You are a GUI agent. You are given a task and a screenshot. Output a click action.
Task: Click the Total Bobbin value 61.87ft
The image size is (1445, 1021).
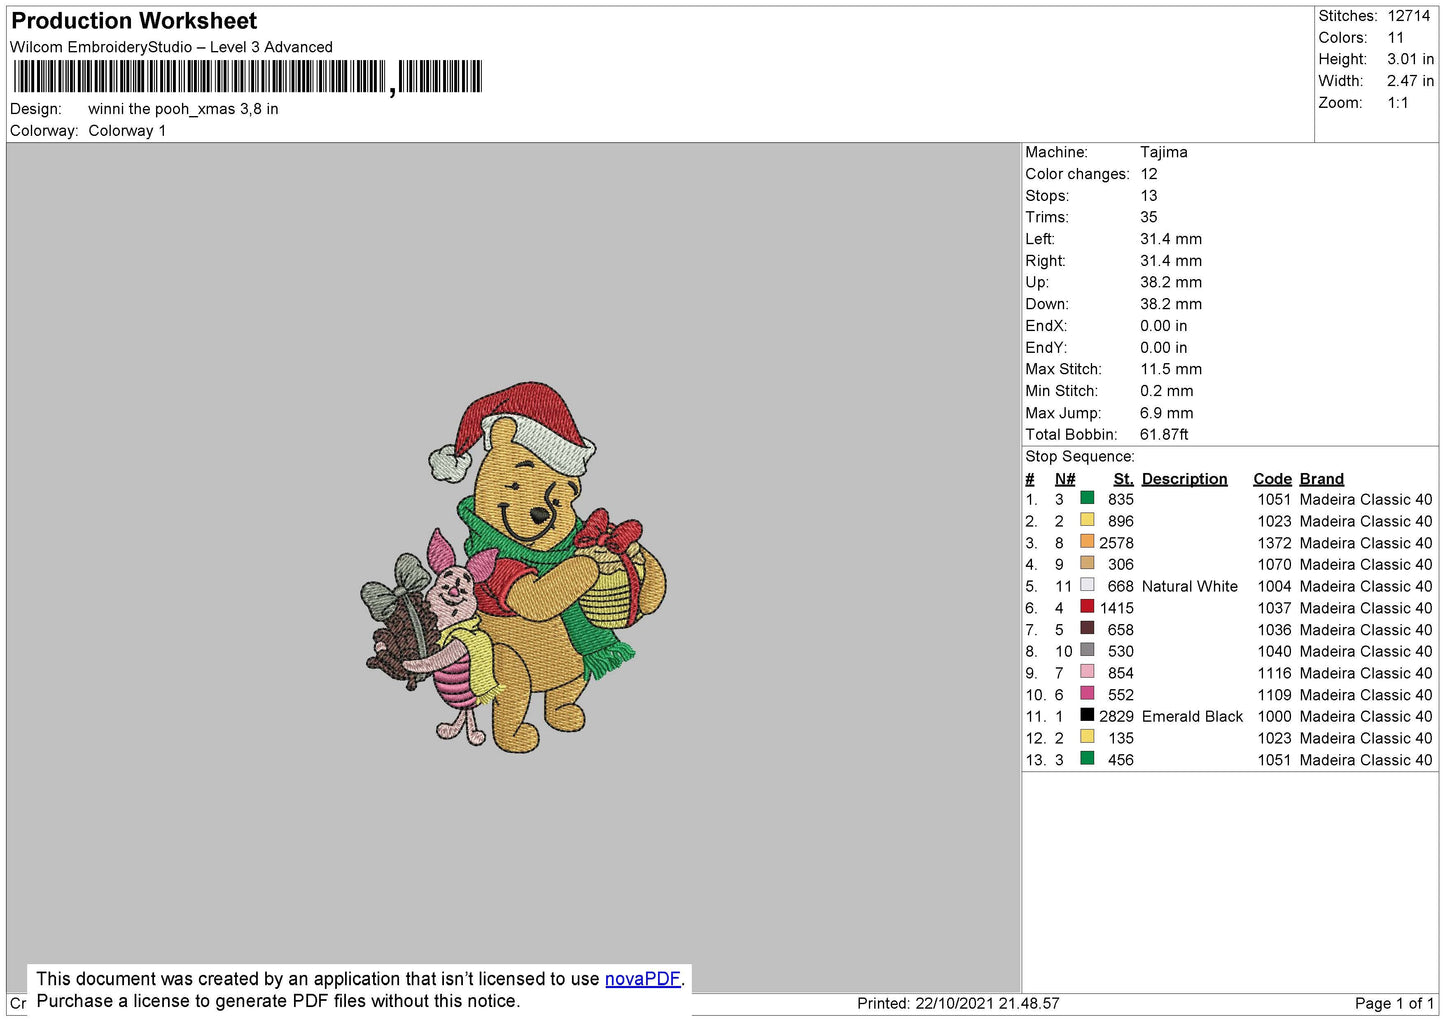pyautogui.click(x=1164, y=434)
